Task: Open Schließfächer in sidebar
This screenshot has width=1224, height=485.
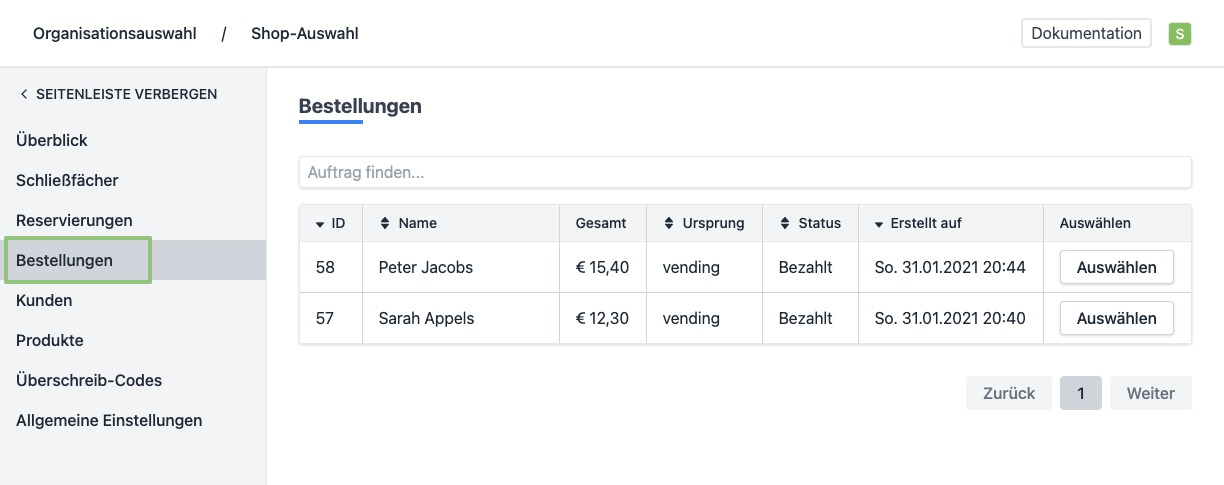Action: click(67, 181)
